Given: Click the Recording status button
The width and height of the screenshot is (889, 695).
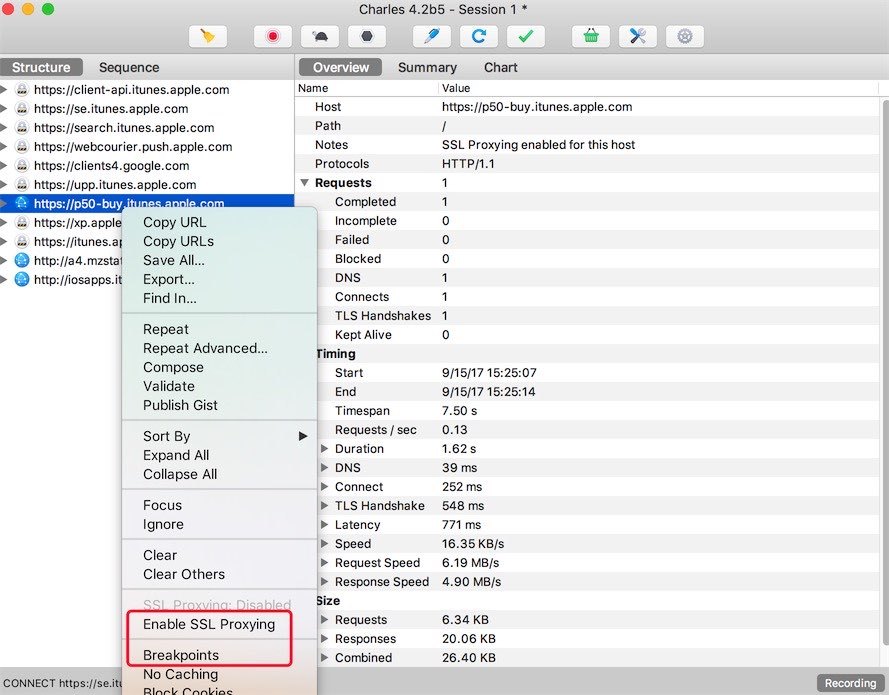Looking at the screenshot, I should [x=849, y=683].
